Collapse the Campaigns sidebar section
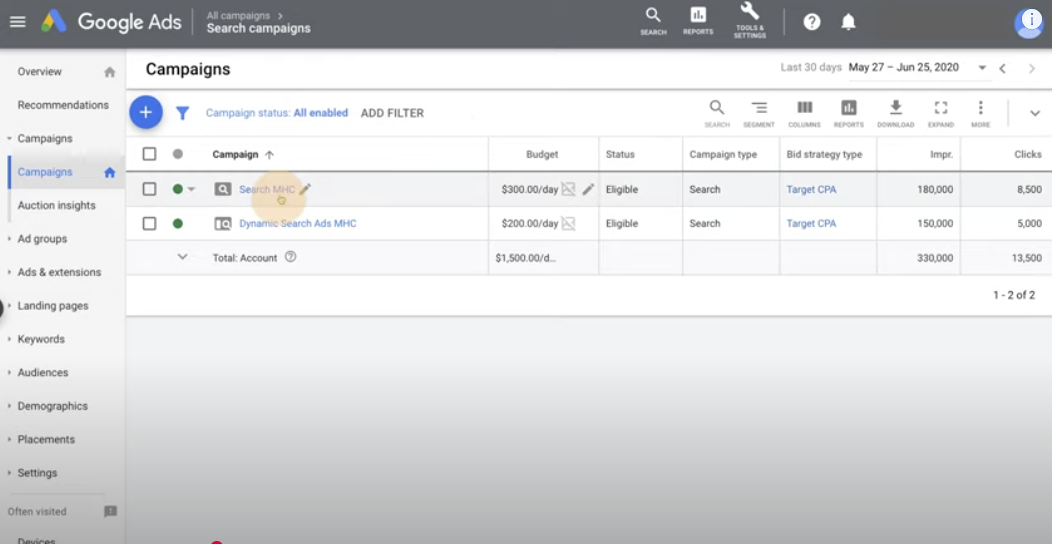The image size is (1052, 544). click(9, 139)
